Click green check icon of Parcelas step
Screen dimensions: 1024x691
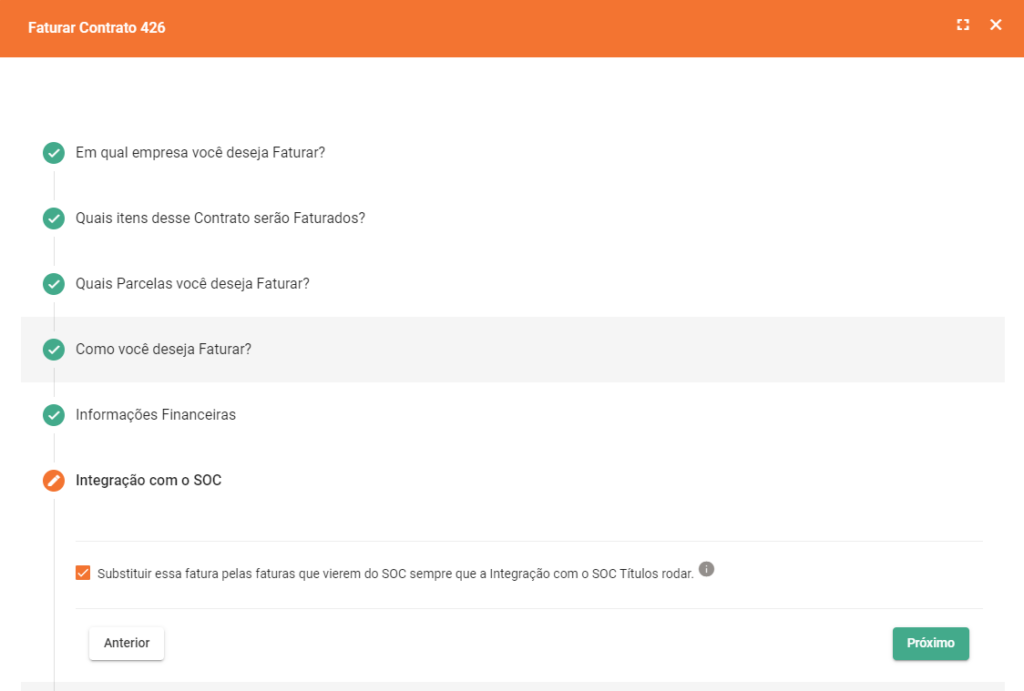pos(54,284)
